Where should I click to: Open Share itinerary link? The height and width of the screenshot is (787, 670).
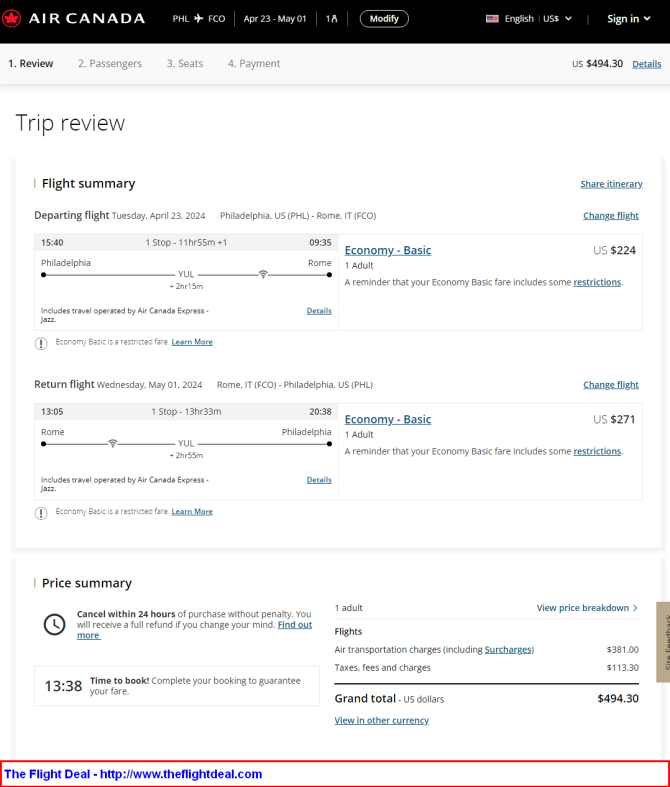(611, 184)
